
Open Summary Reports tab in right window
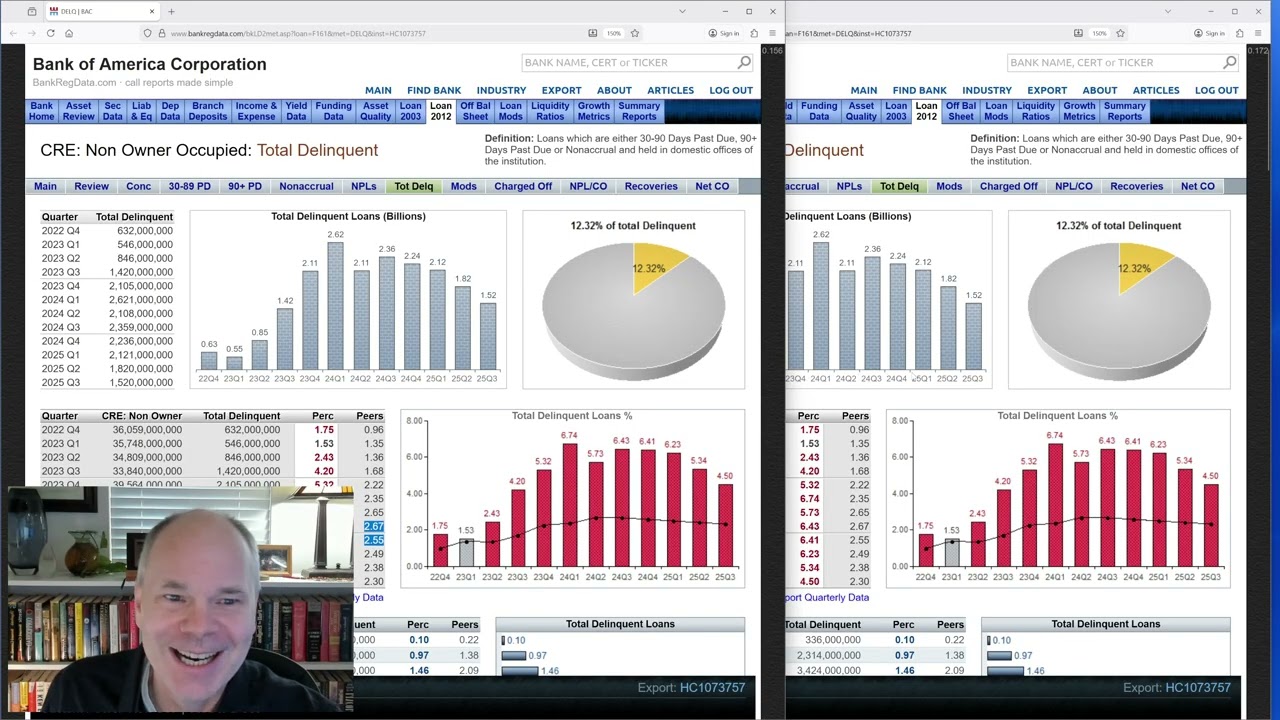click(x=1124, y=111)
